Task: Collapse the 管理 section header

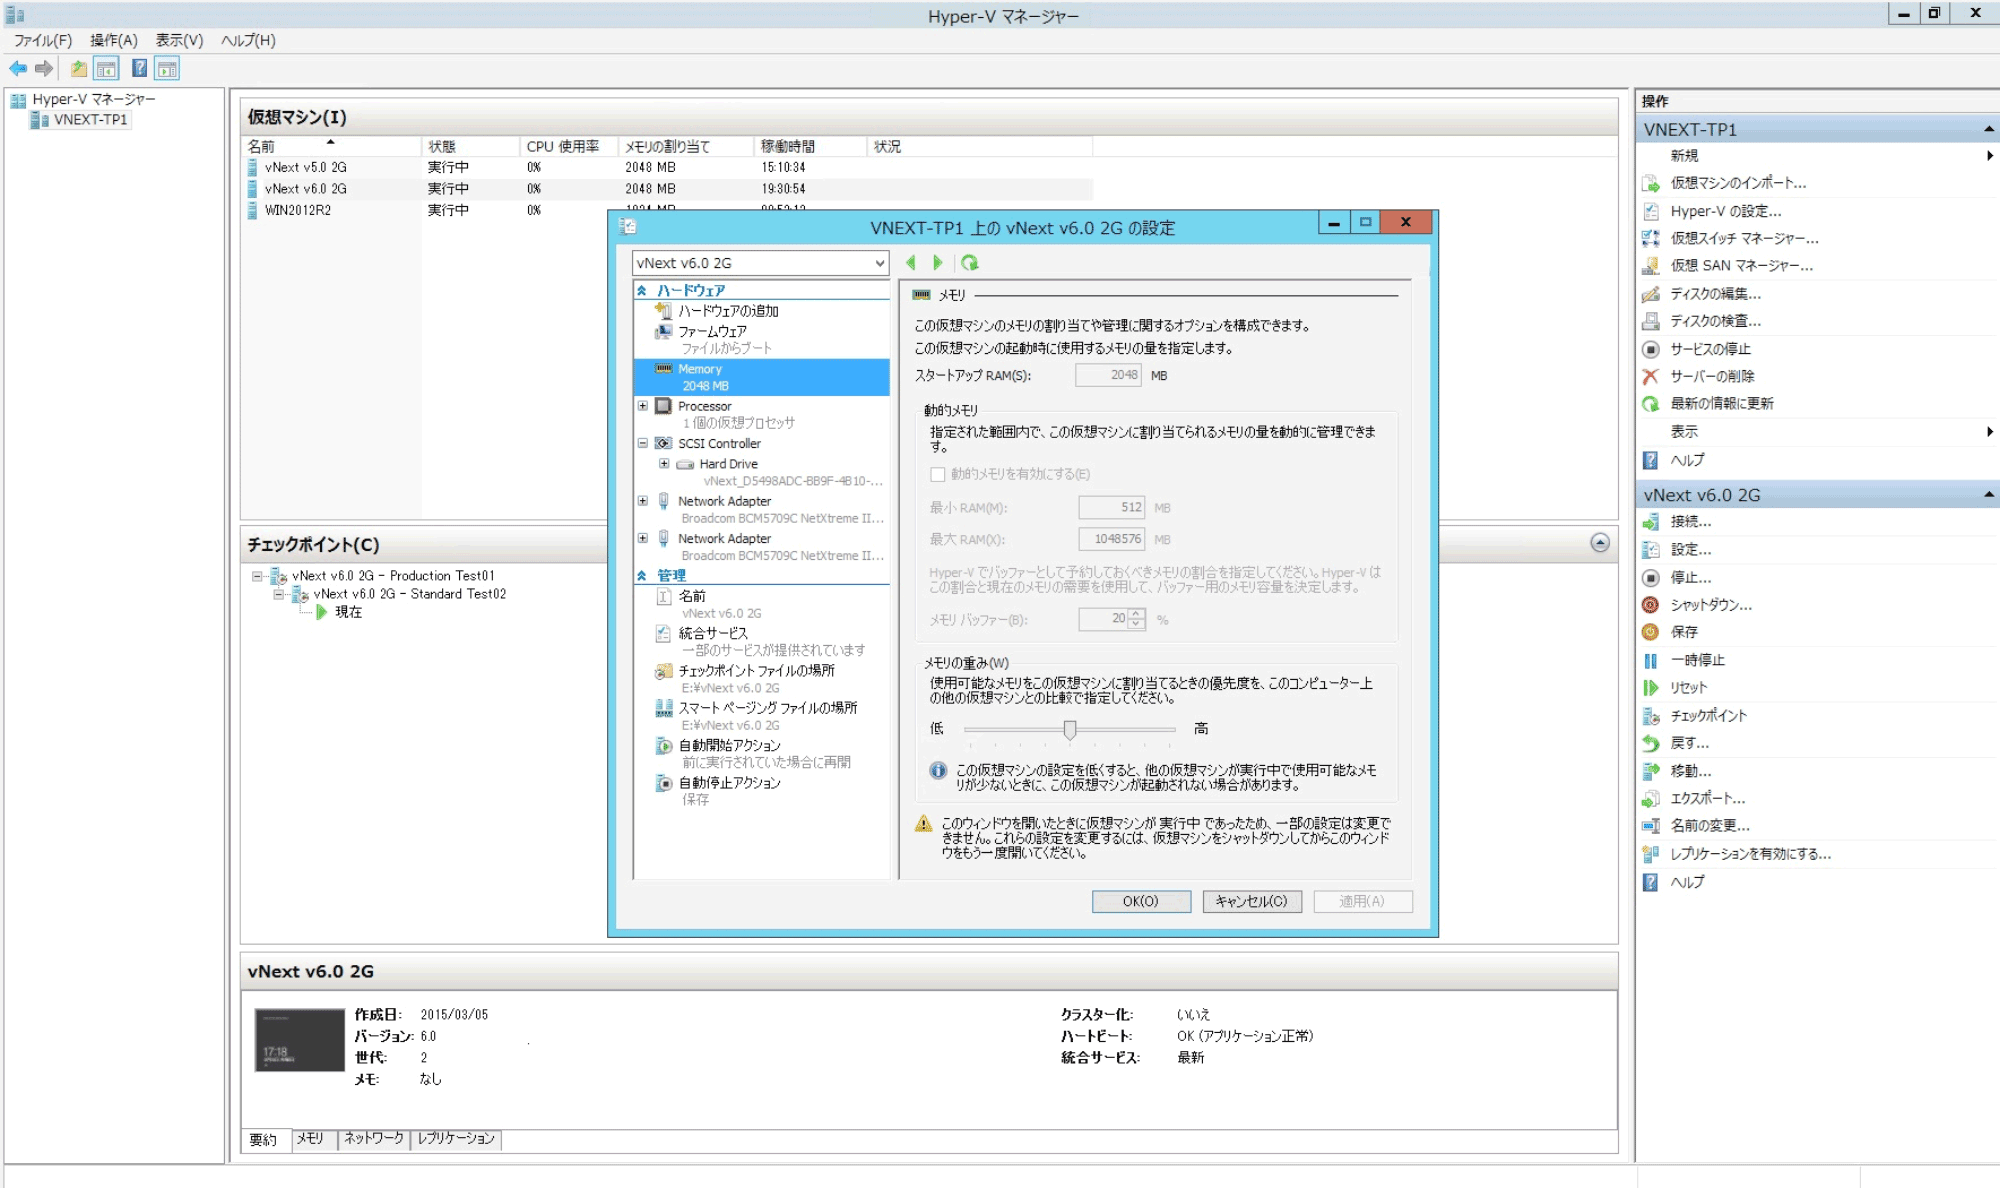Action: 642,575
